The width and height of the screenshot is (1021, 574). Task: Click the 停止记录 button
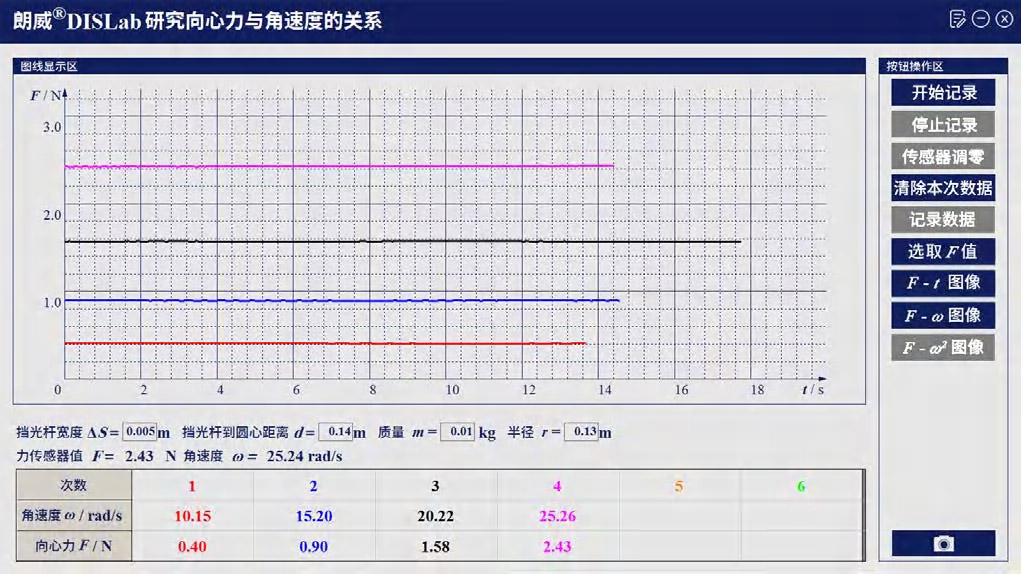(943, 125)
